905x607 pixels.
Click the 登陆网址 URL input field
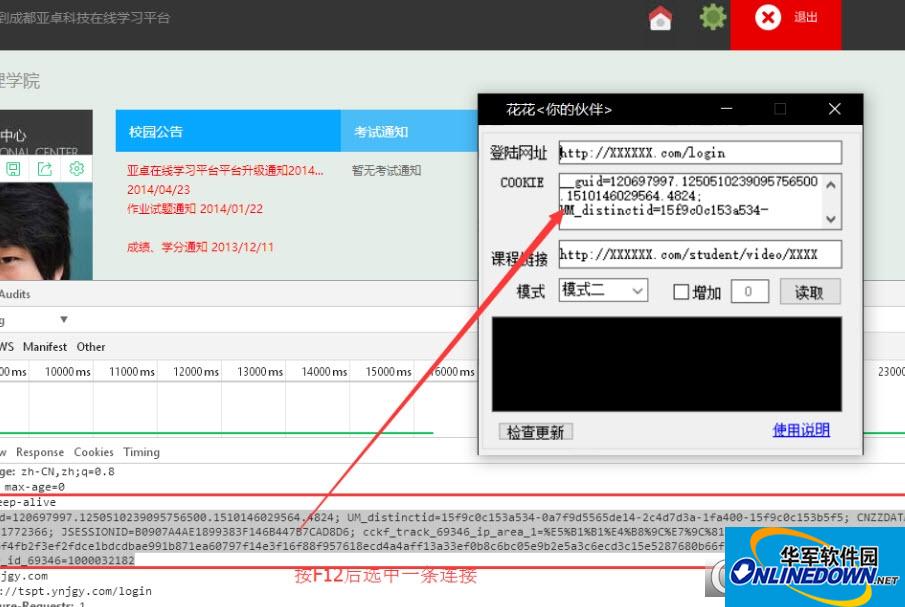click(x=700, y=153)
